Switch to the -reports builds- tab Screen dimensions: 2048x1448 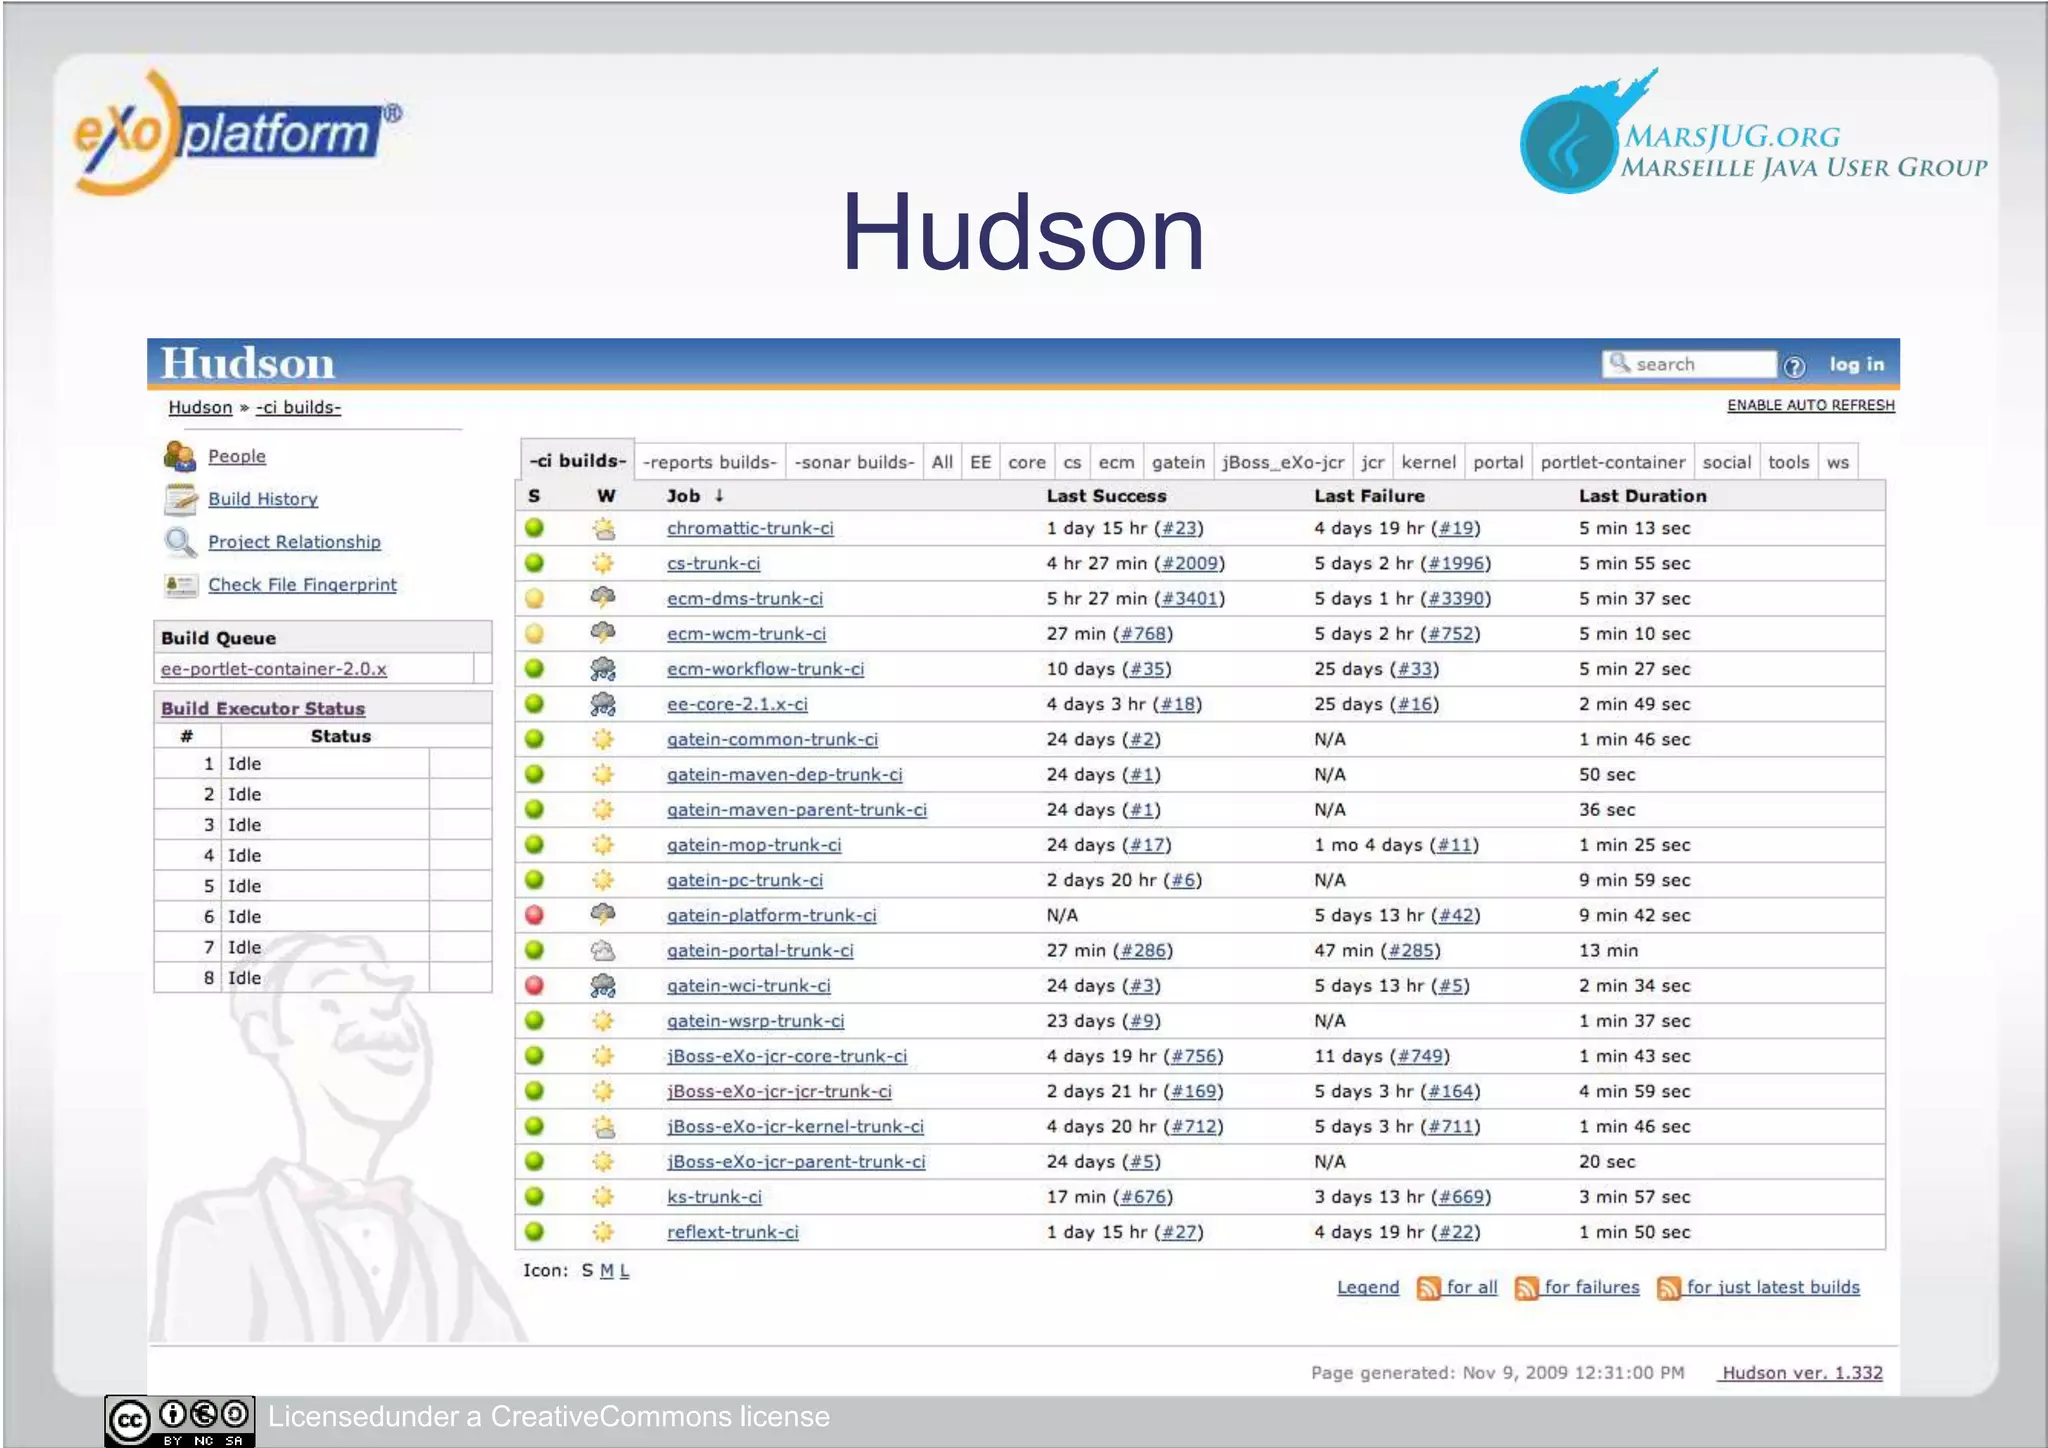710,462
